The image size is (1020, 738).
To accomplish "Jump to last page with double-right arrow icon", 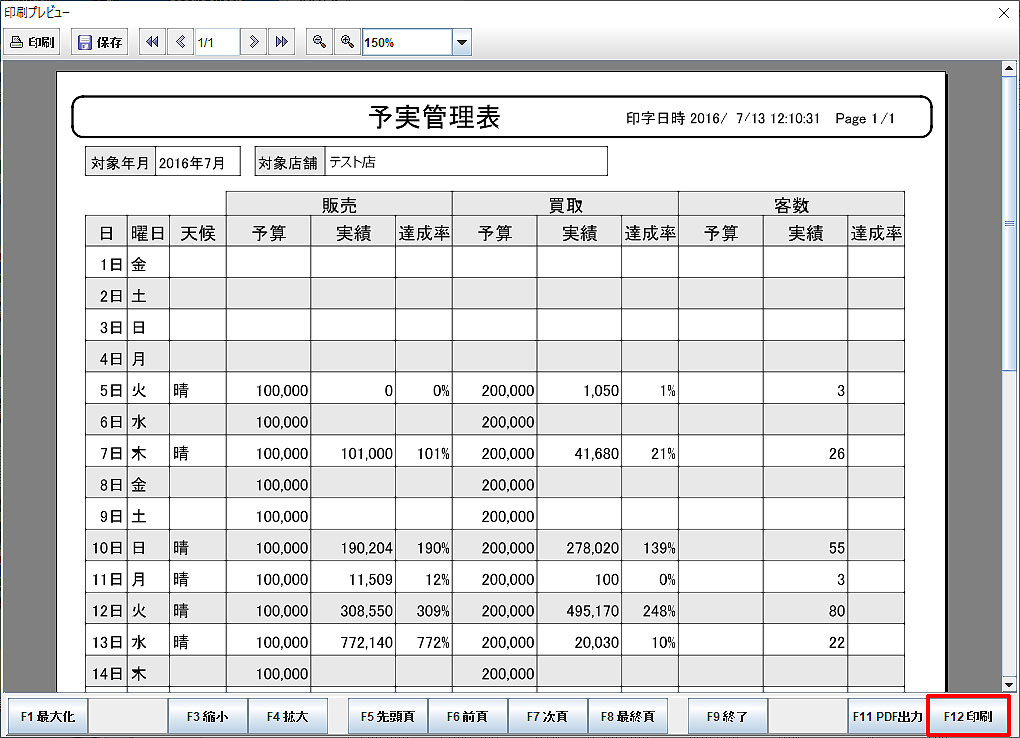I will click(x=281, y=41).
